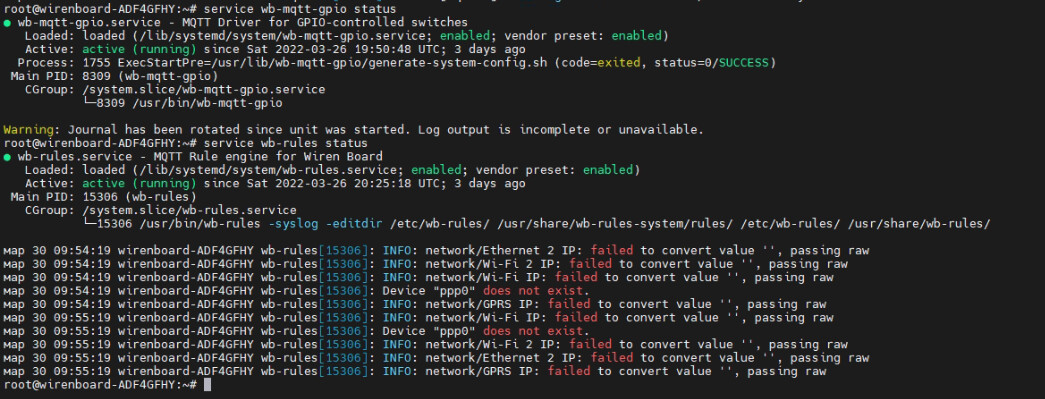The height and width of the screenshot is (399, 1045).
Task: Click the green dot before wb-rules.service
Action: pos(7,157)
